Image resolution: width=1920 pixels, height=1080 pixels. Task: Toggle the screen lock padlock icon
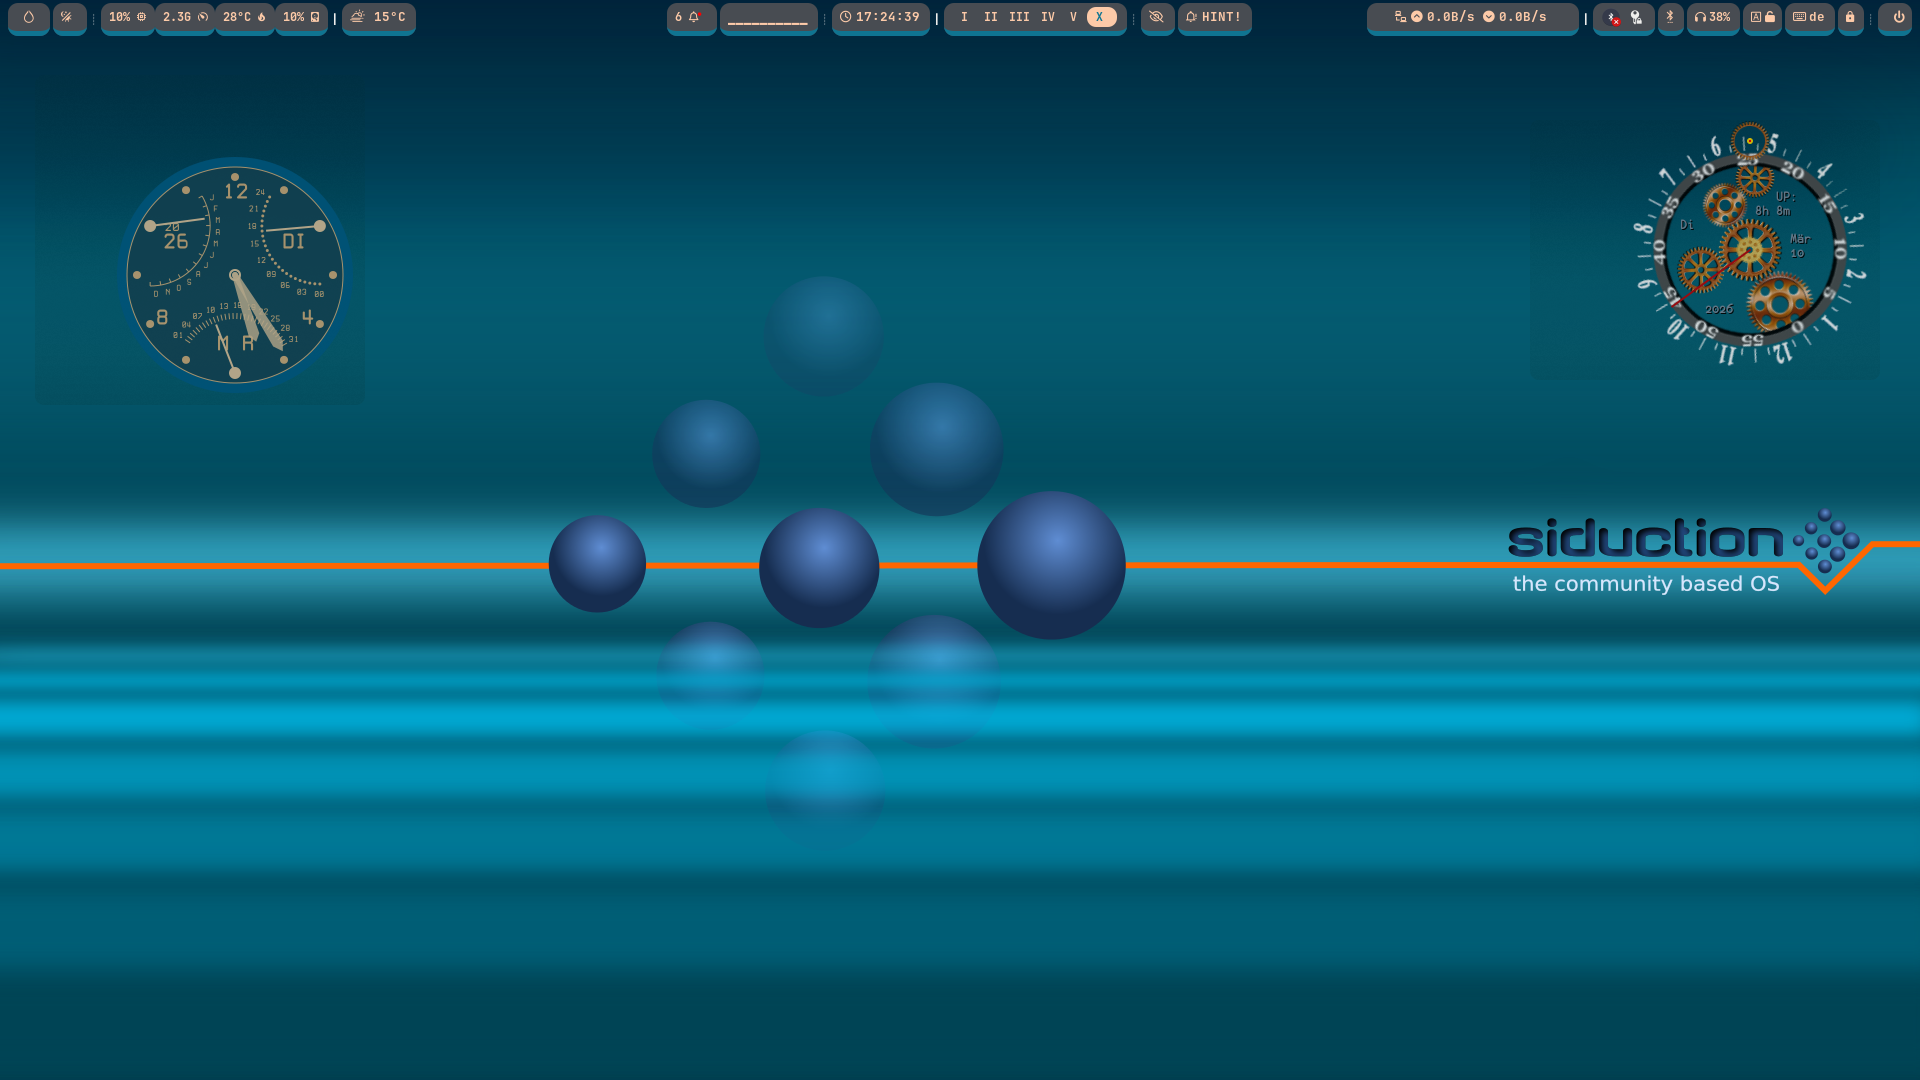point(1850,17)
